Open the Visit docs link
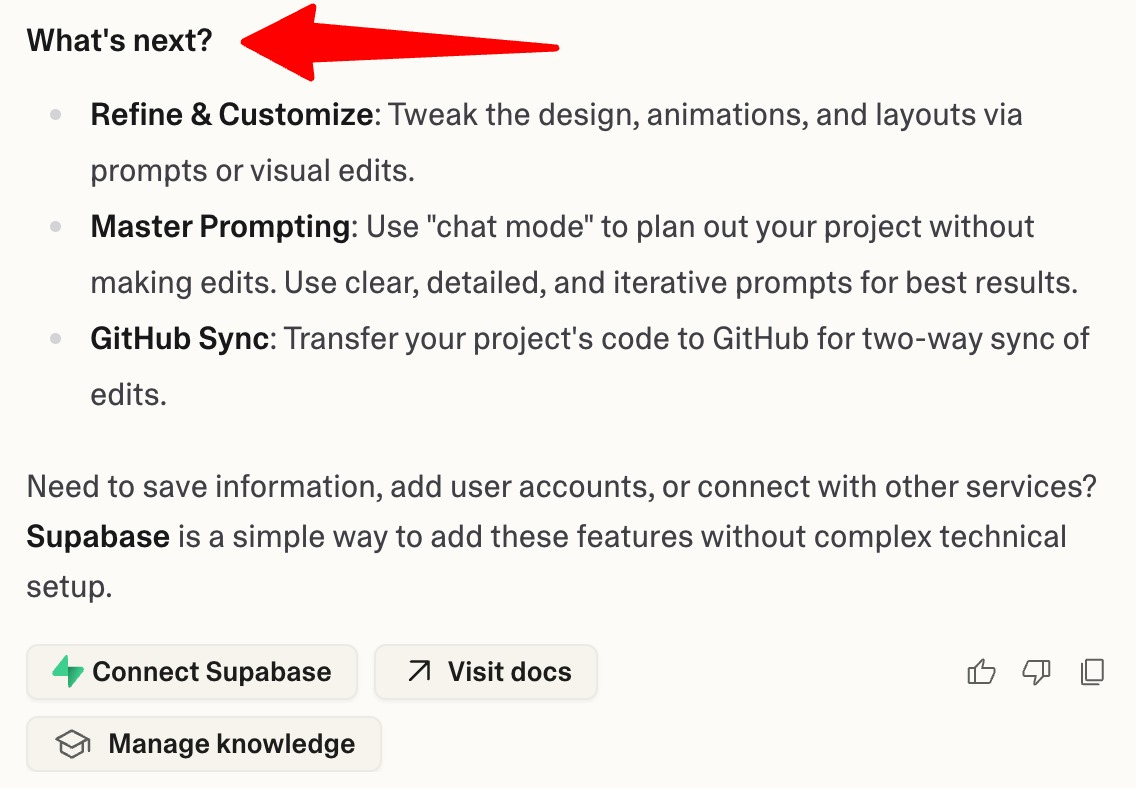This screenshot has height=788, width=1136. click(x=485, y=671)
